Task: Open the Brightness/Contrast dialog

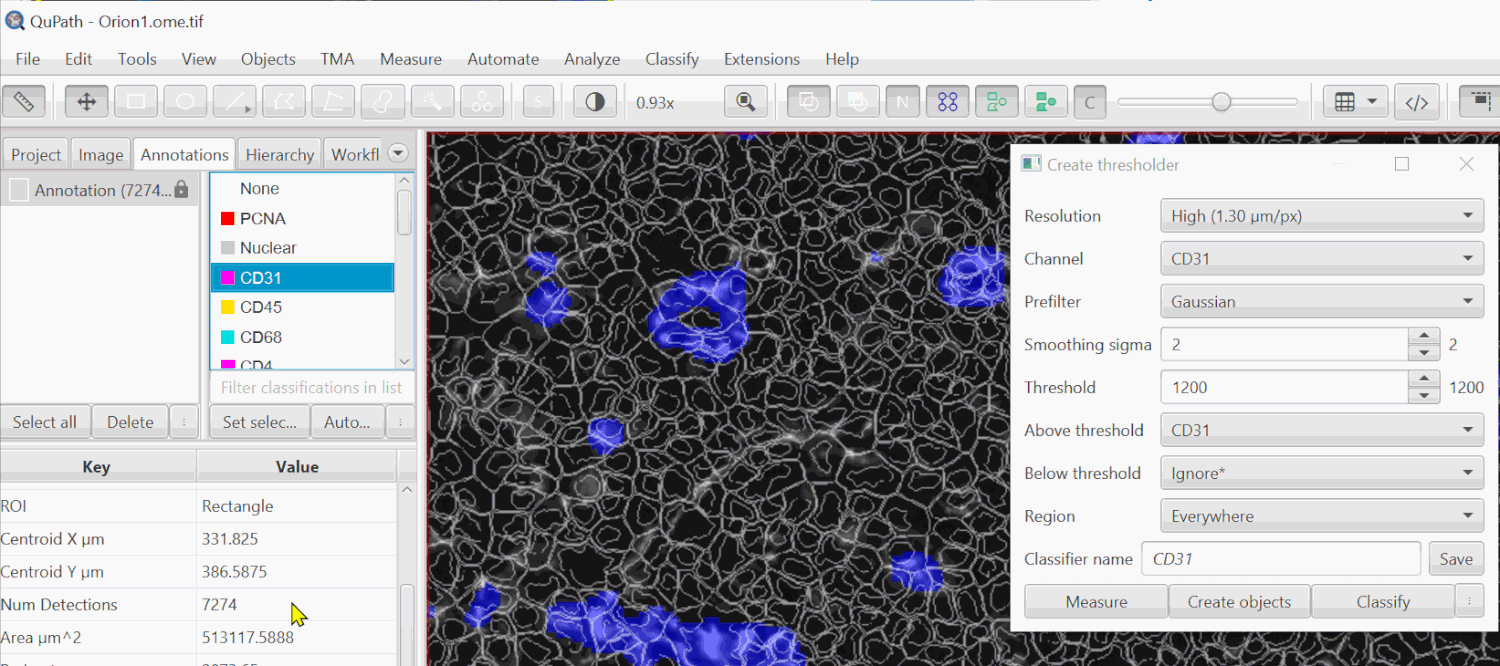Action: tap(595, 102)
